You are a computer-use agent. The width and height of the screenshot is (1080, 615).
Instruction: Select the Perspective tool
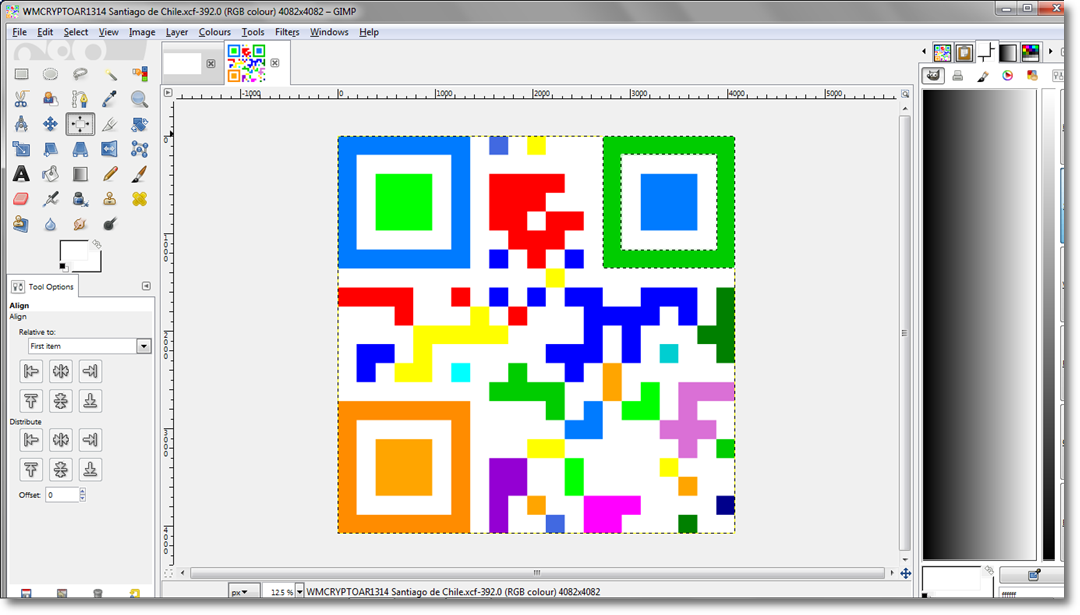pos(80,149)
